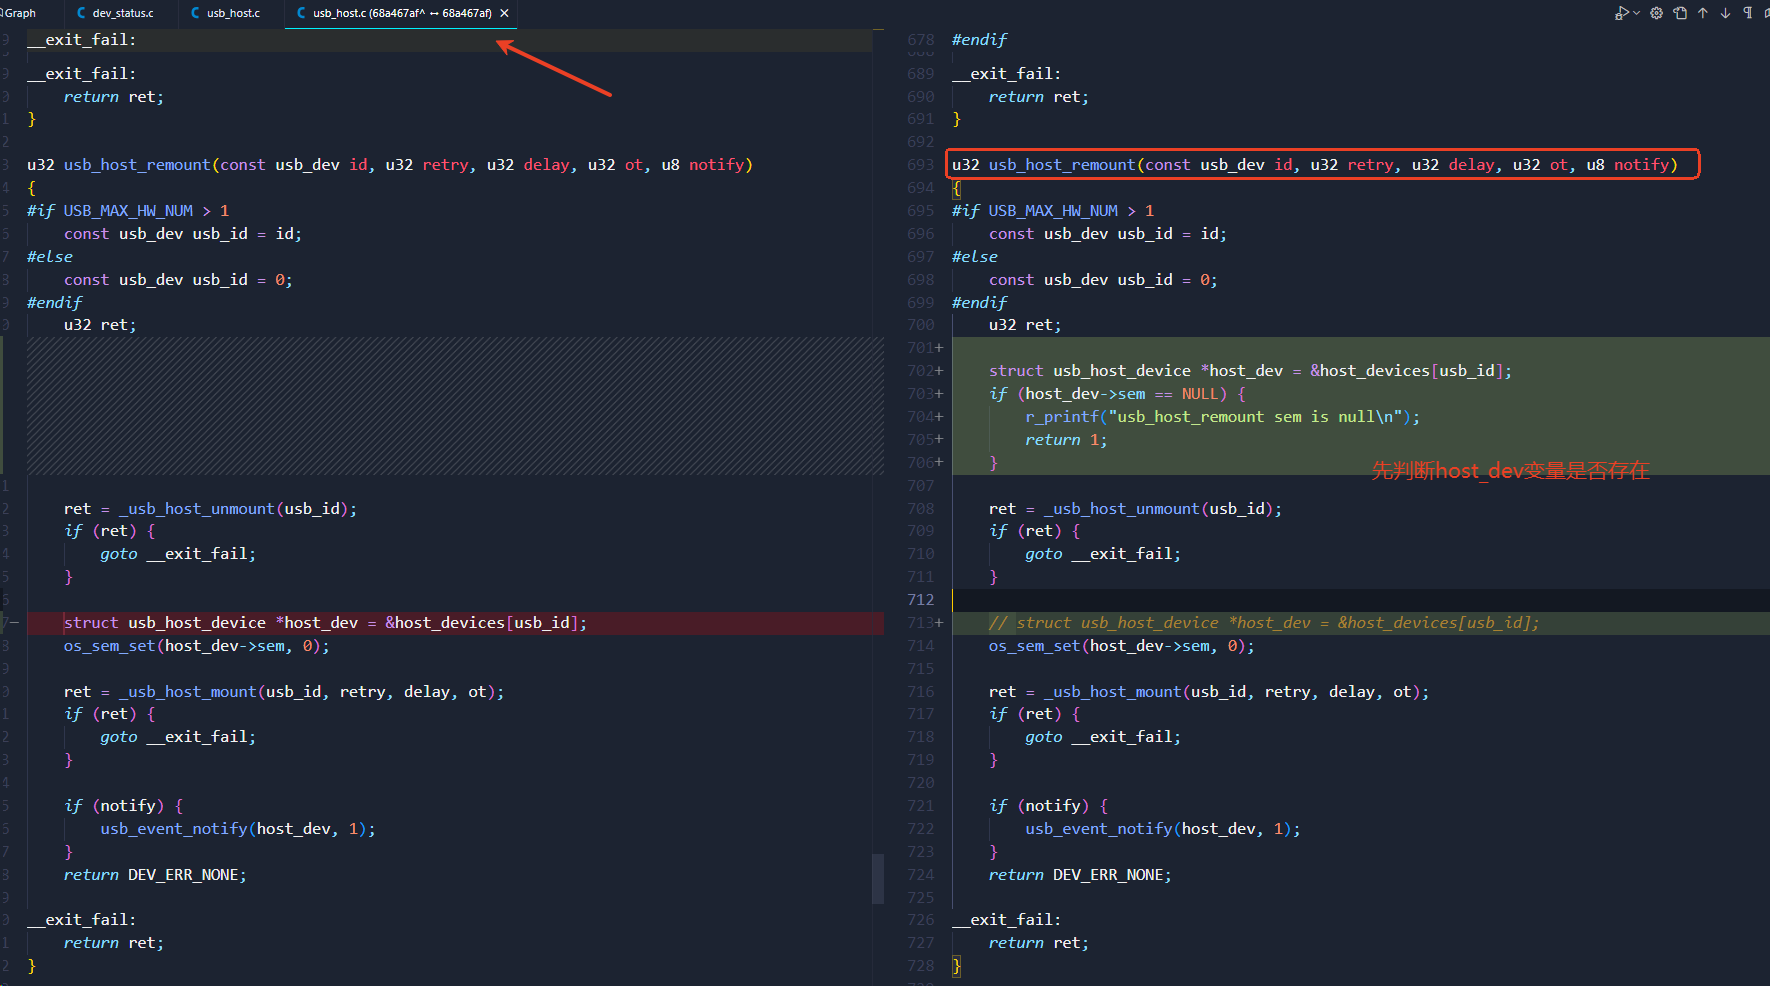This screenshot has width=1770, height=986.
Task: Click r_printf call on line 704
Action: [1222, 417]
